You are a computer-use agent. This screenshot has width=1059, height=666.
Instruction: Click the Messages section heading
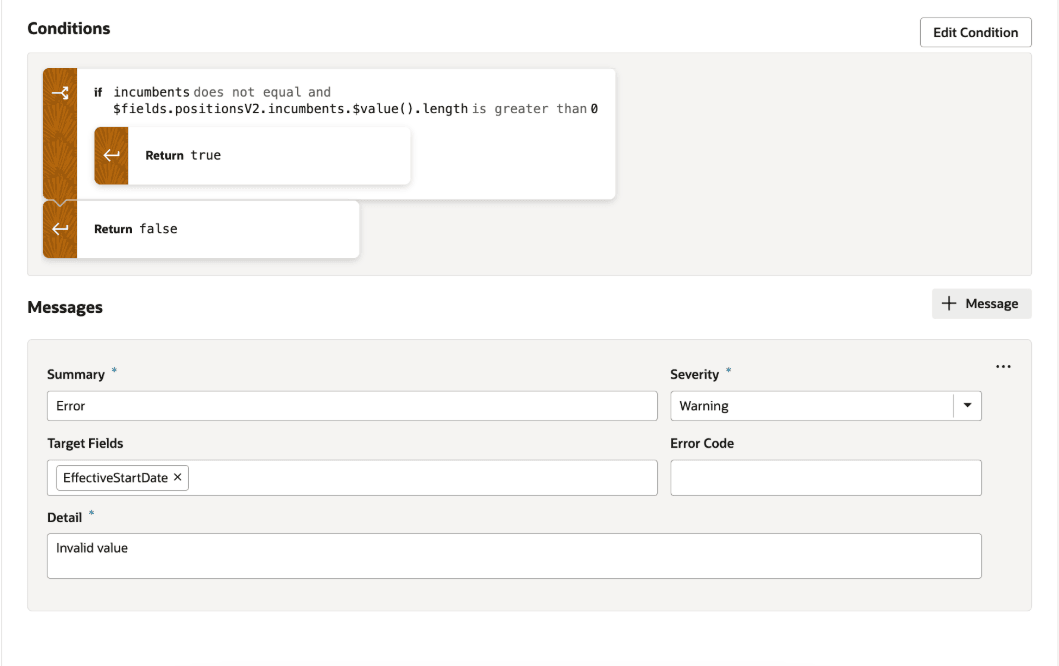[65, 308]
